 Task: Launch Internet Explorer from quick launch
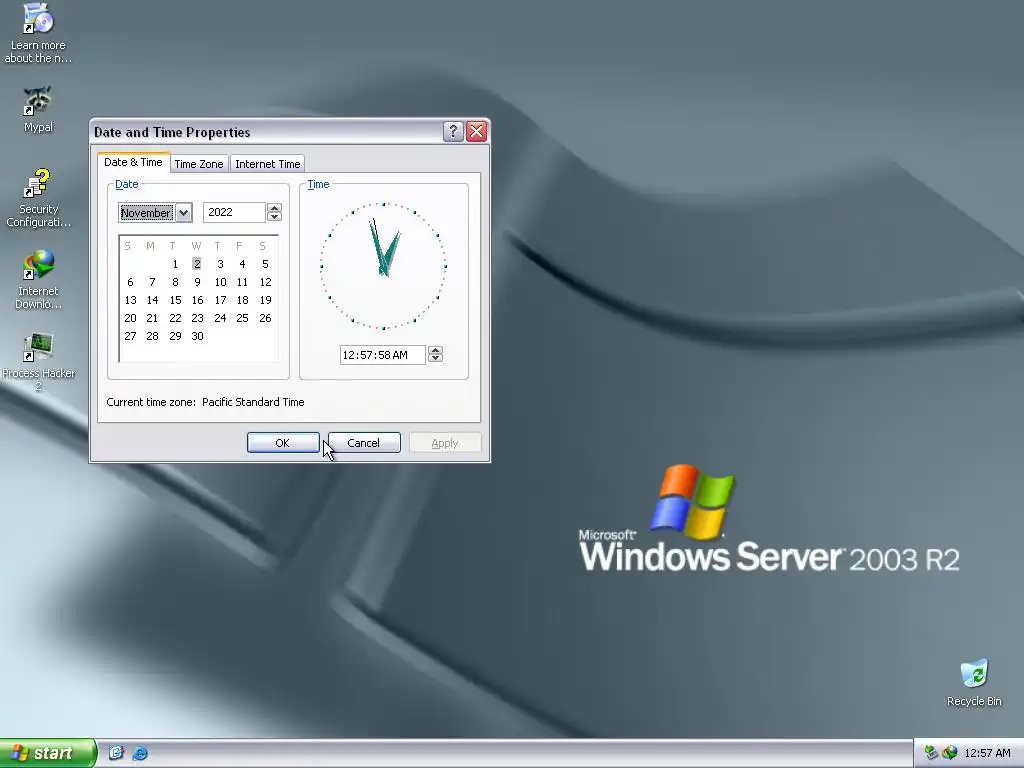tap(140, 753)
